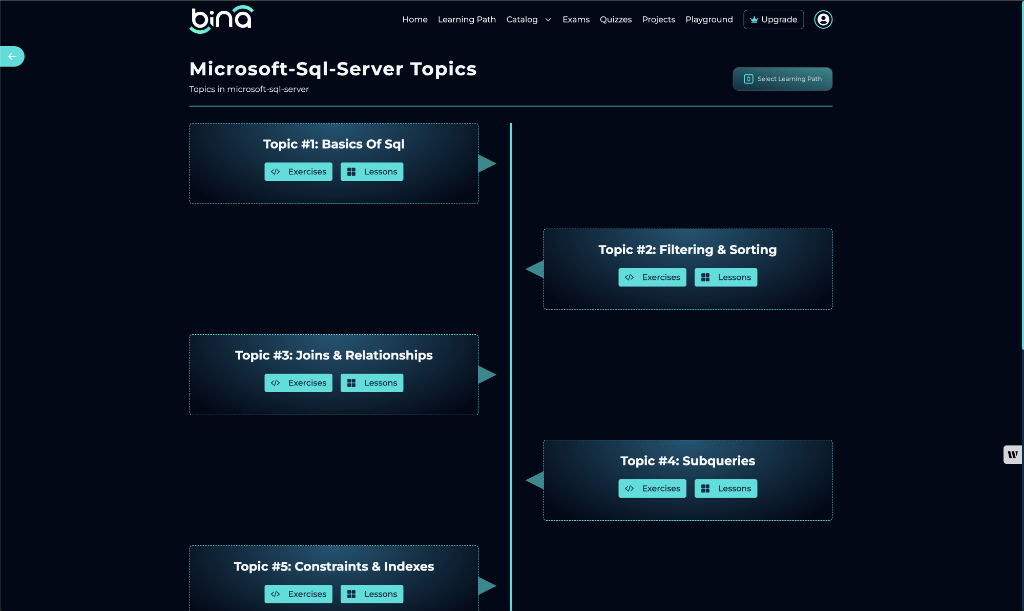Open Lessons for Topic #1 Basics Of Sql
This screenshot has height=611, width=1024.
coord(372,172)
